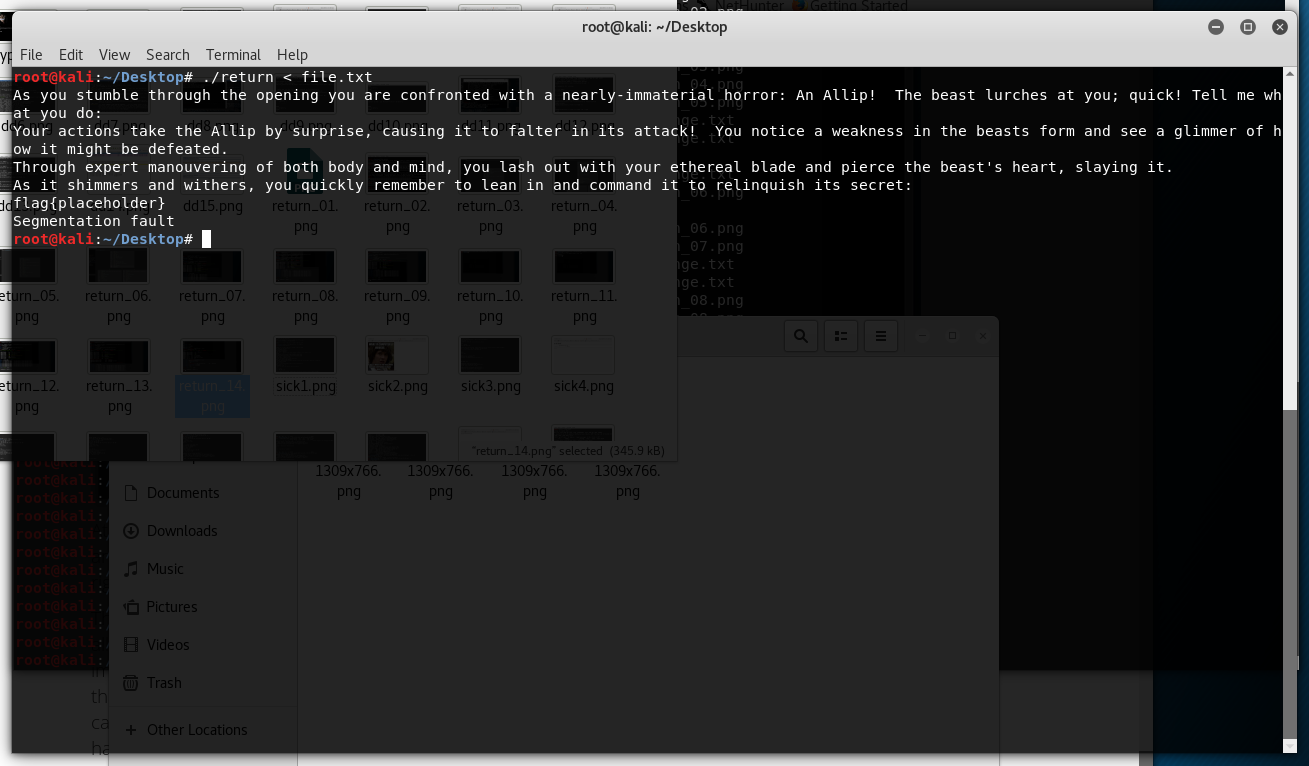Click Documents in the sidebar
1309x766 pixels.
(182, 493)
